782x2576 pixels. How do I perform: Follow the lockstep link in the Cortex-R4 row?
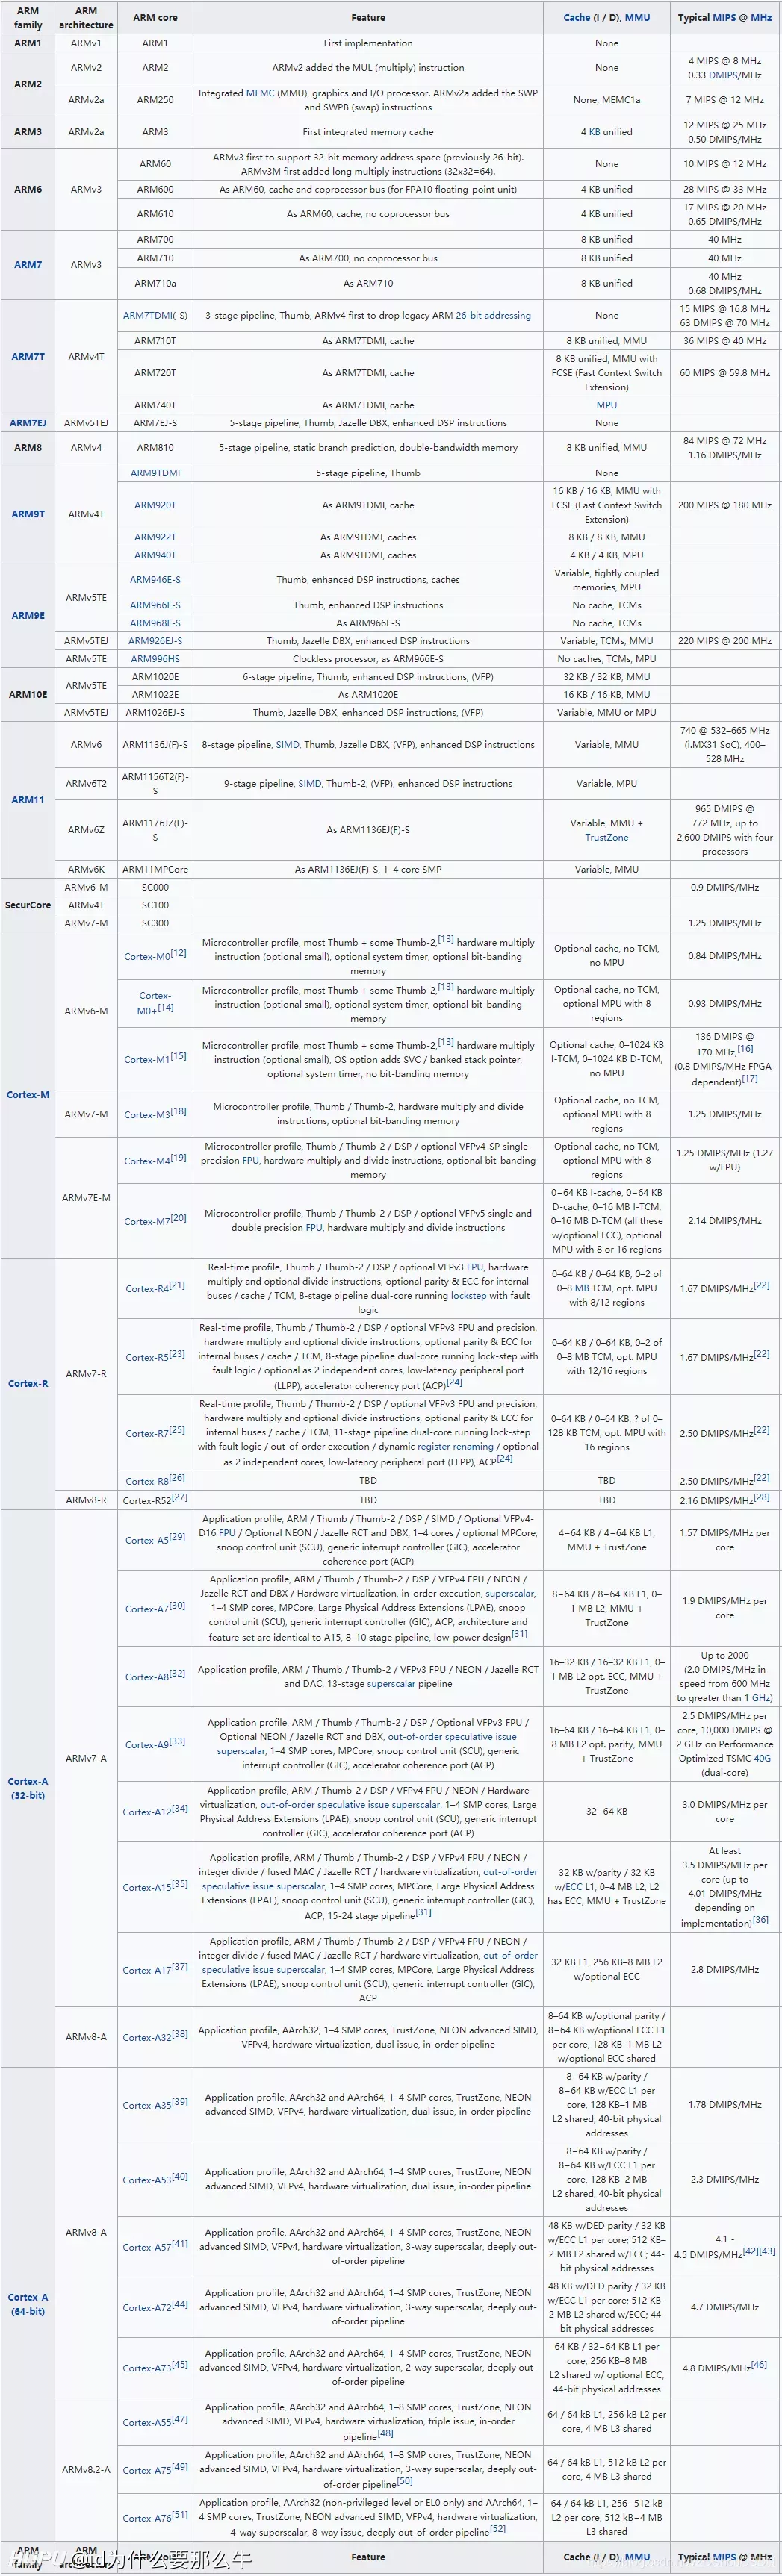pyautogui.click(x=468, y=1296)
